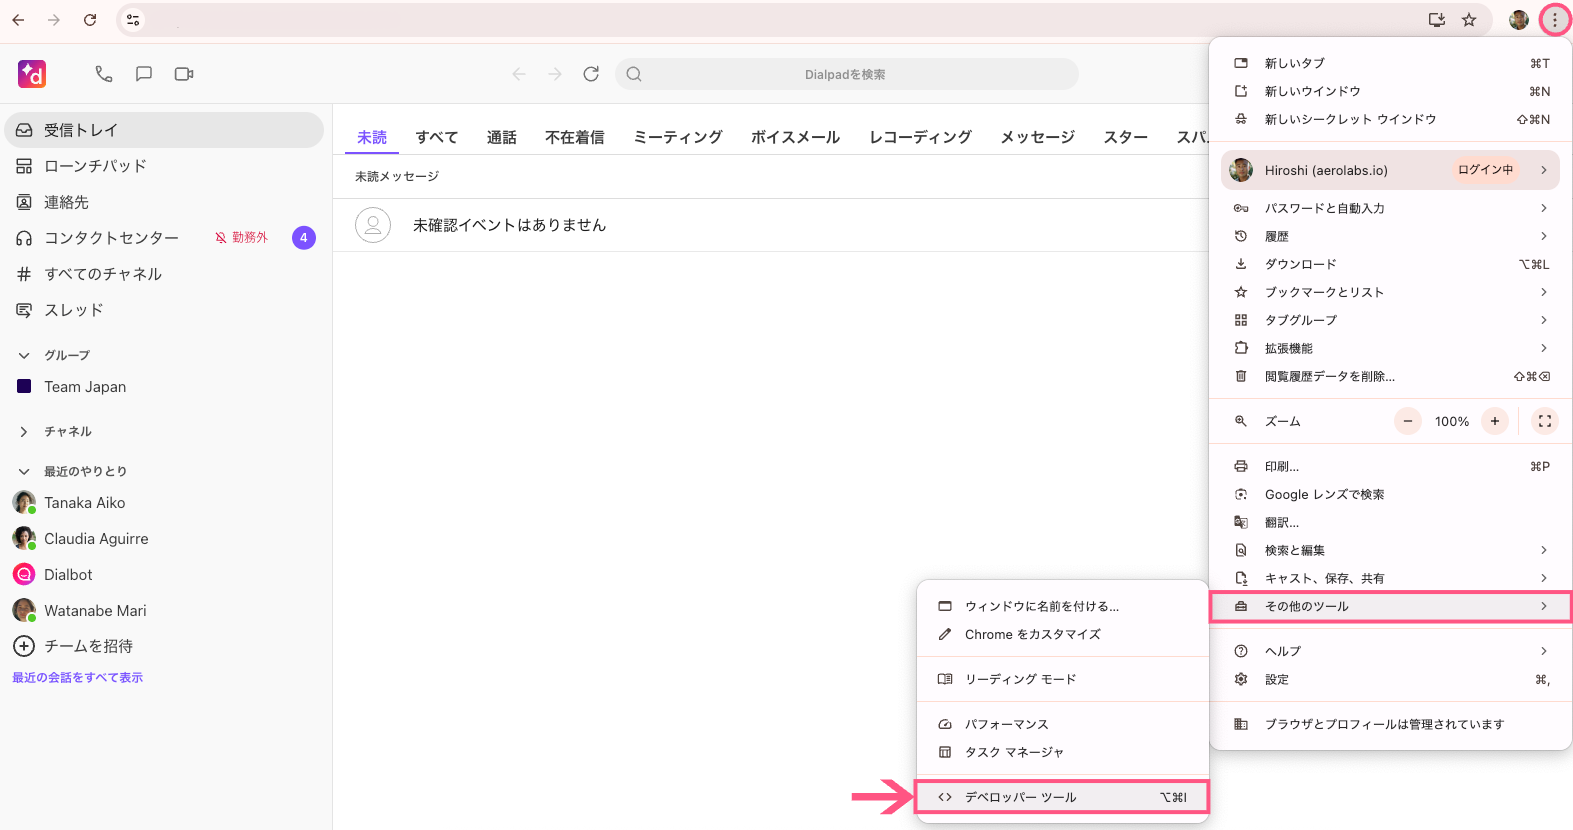Switch to the 不在着信 tab
This screenshot has height=830, width=1573.
[x=575, y=137]
